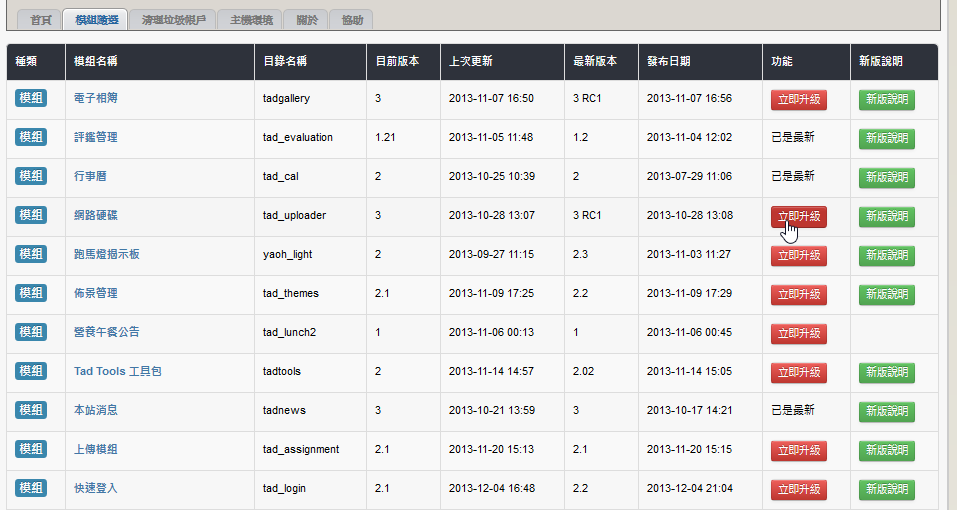Click the 最新版本 column header

tap(594, 61)
